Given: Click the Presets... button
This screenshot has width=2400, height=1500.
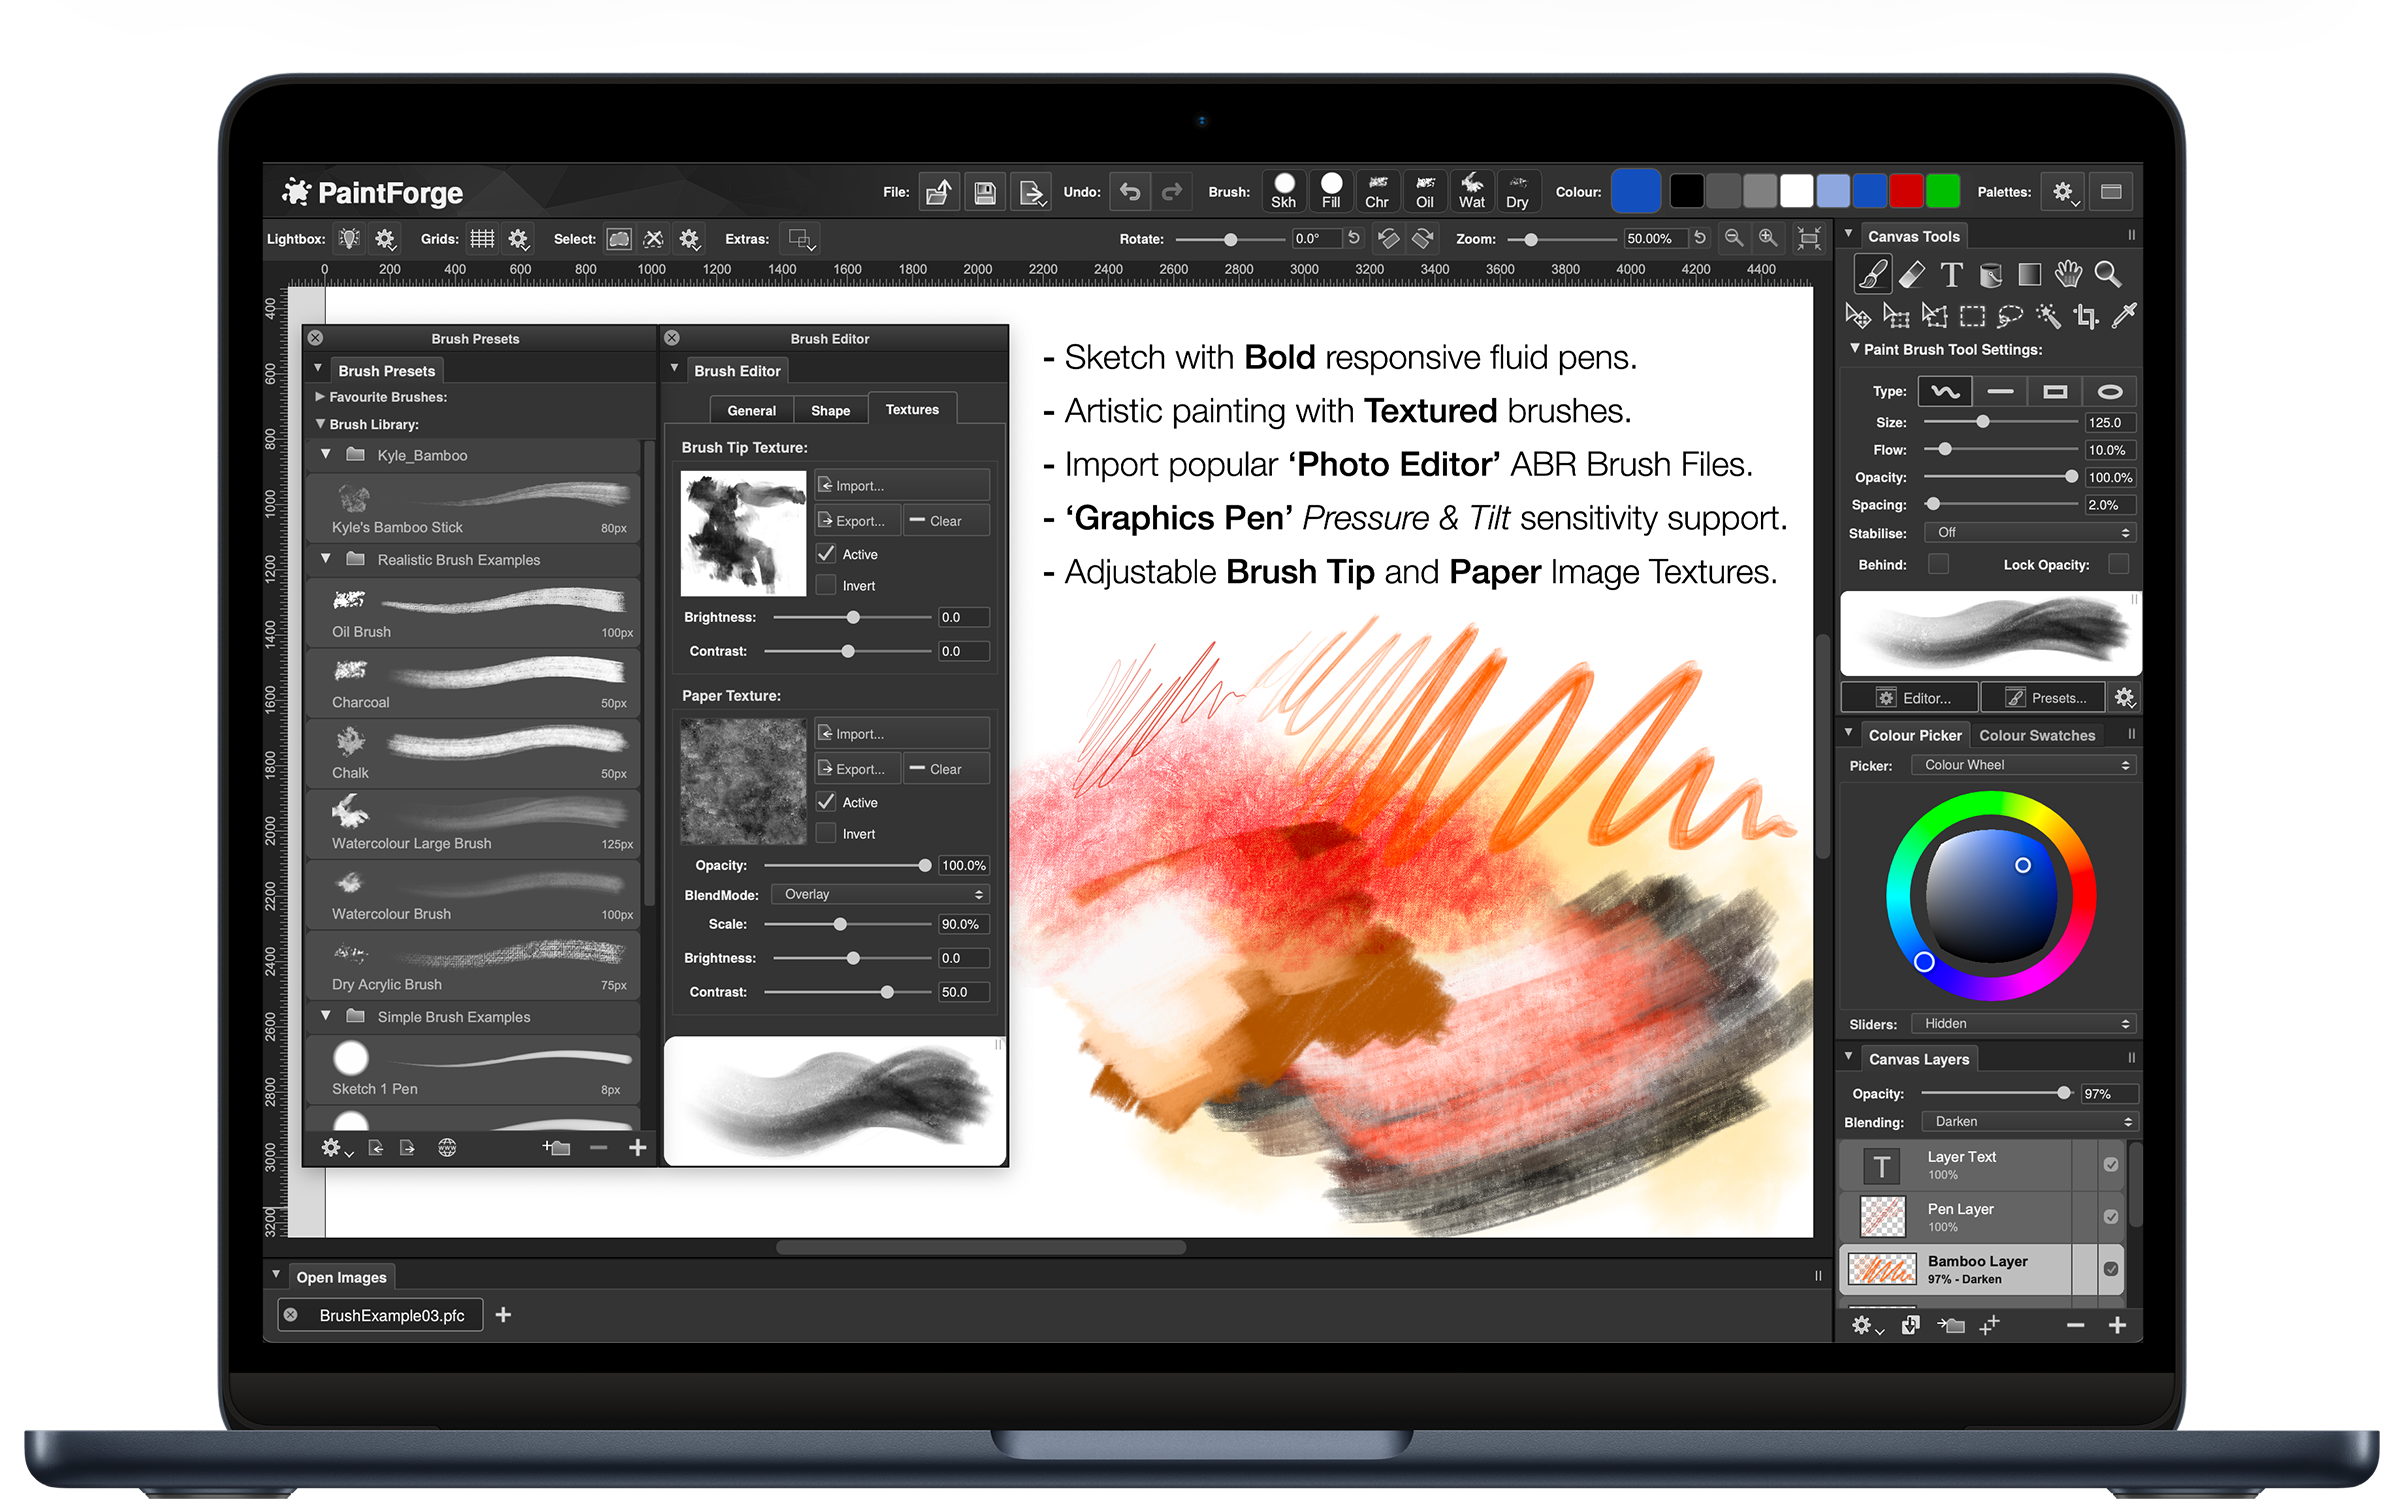Looking at the screenshot, I should [x=2045, y=698].
